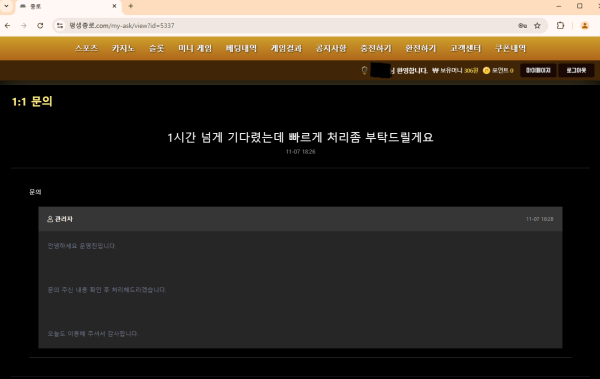Open 충전하기 page
Screen dimensions: 600x379
tap(376, 48)
